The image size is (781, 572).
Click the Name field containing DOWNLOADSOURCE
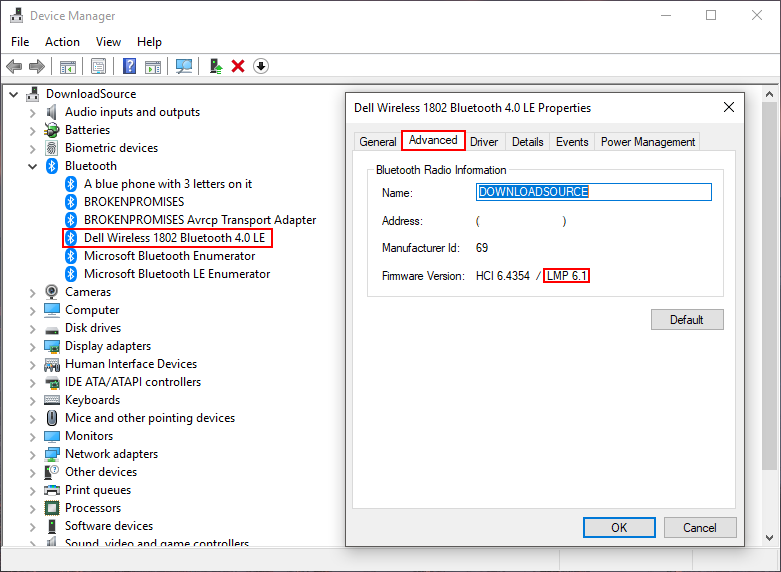tap(594, 192)
